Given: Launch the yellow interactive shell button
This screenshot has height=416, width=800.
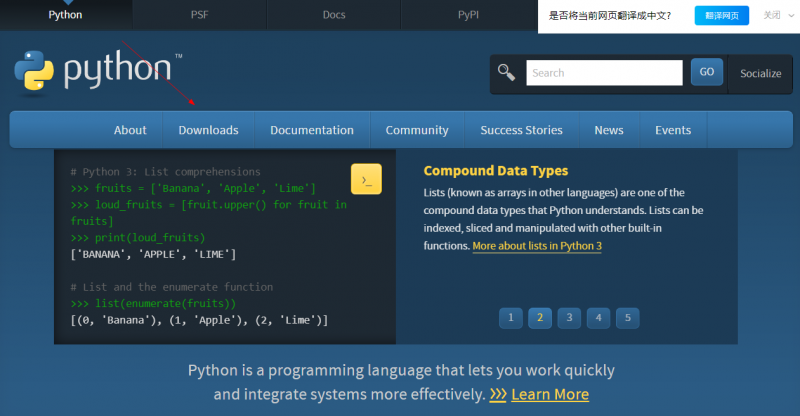Looking at the screenshot, I should [366, 179].
